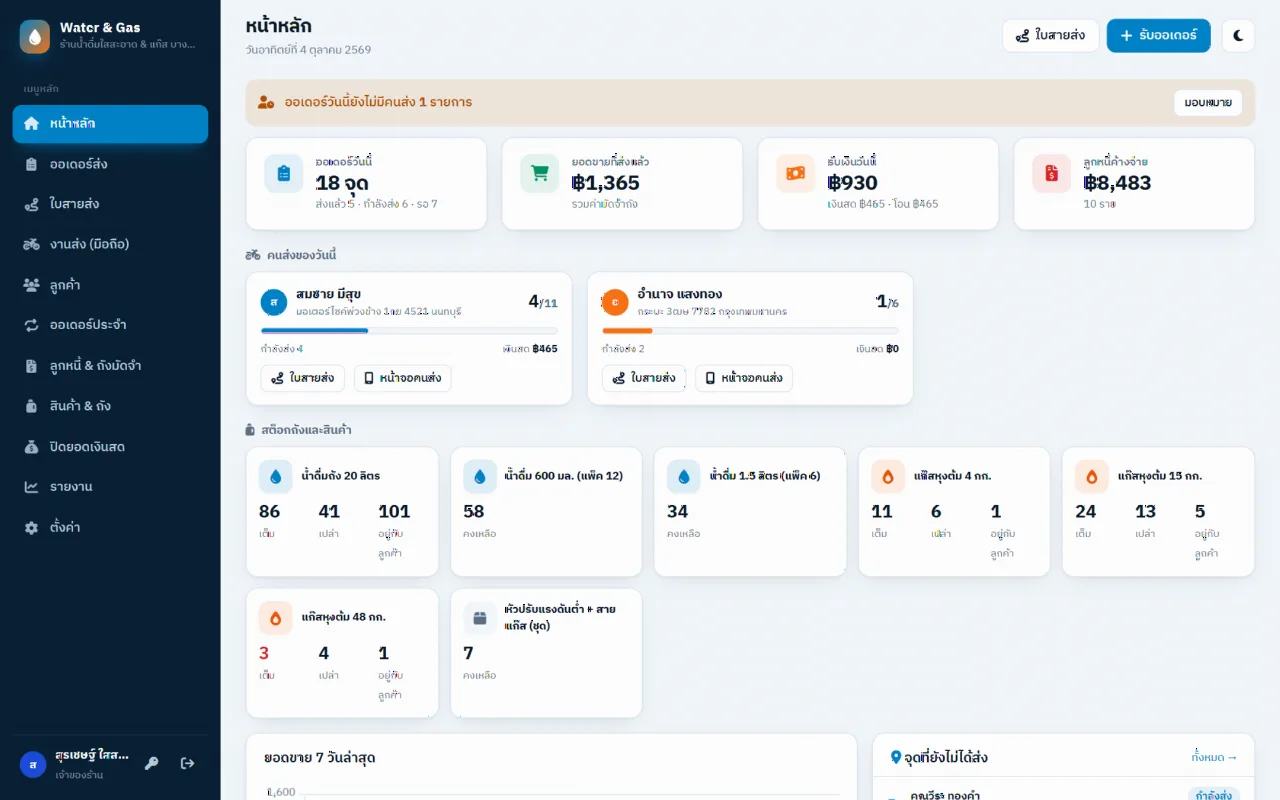1280x800 pixels.
Task: Click the box icon for หัวปรับแรงดันต่ำ
Action: pos(480,619)
